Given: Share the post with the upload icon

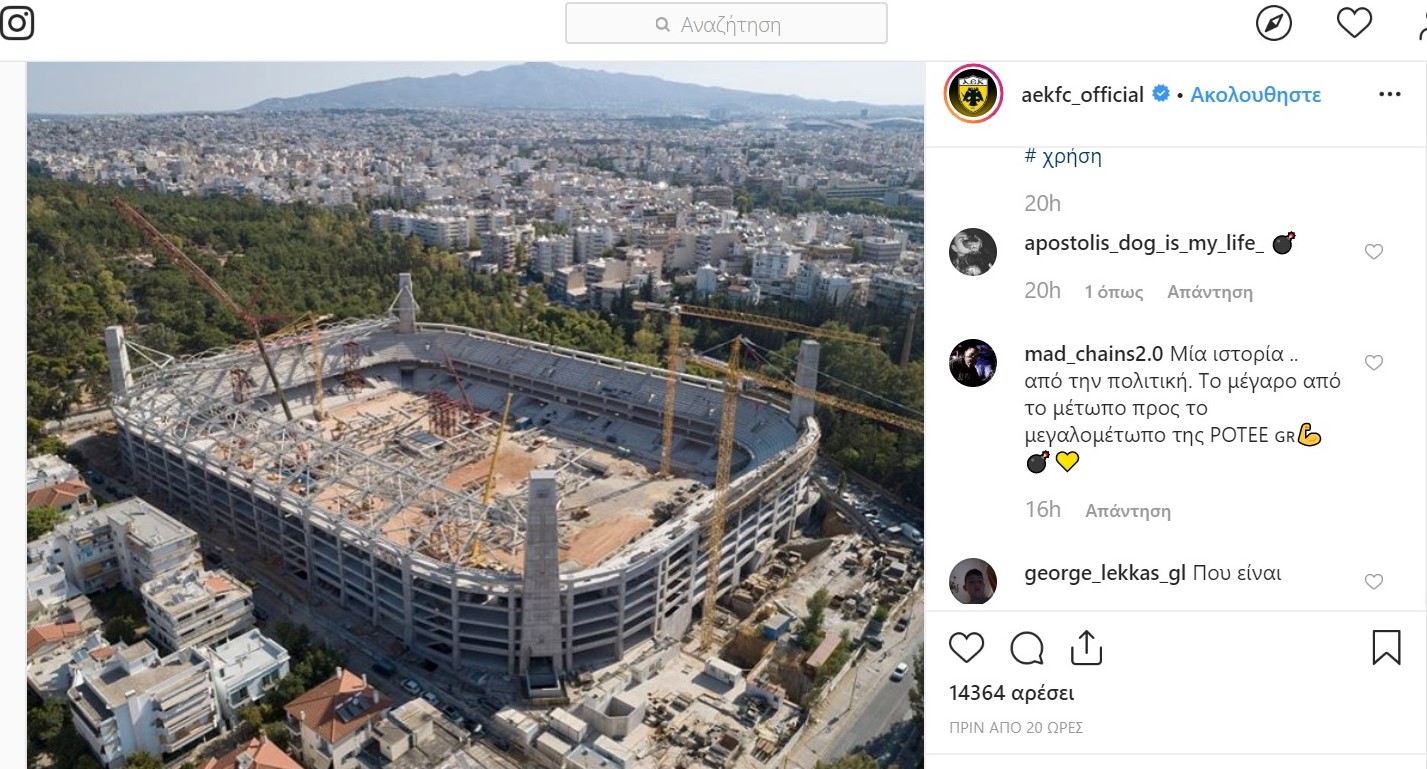Looking at the screenshot, I should [1086, 647].
